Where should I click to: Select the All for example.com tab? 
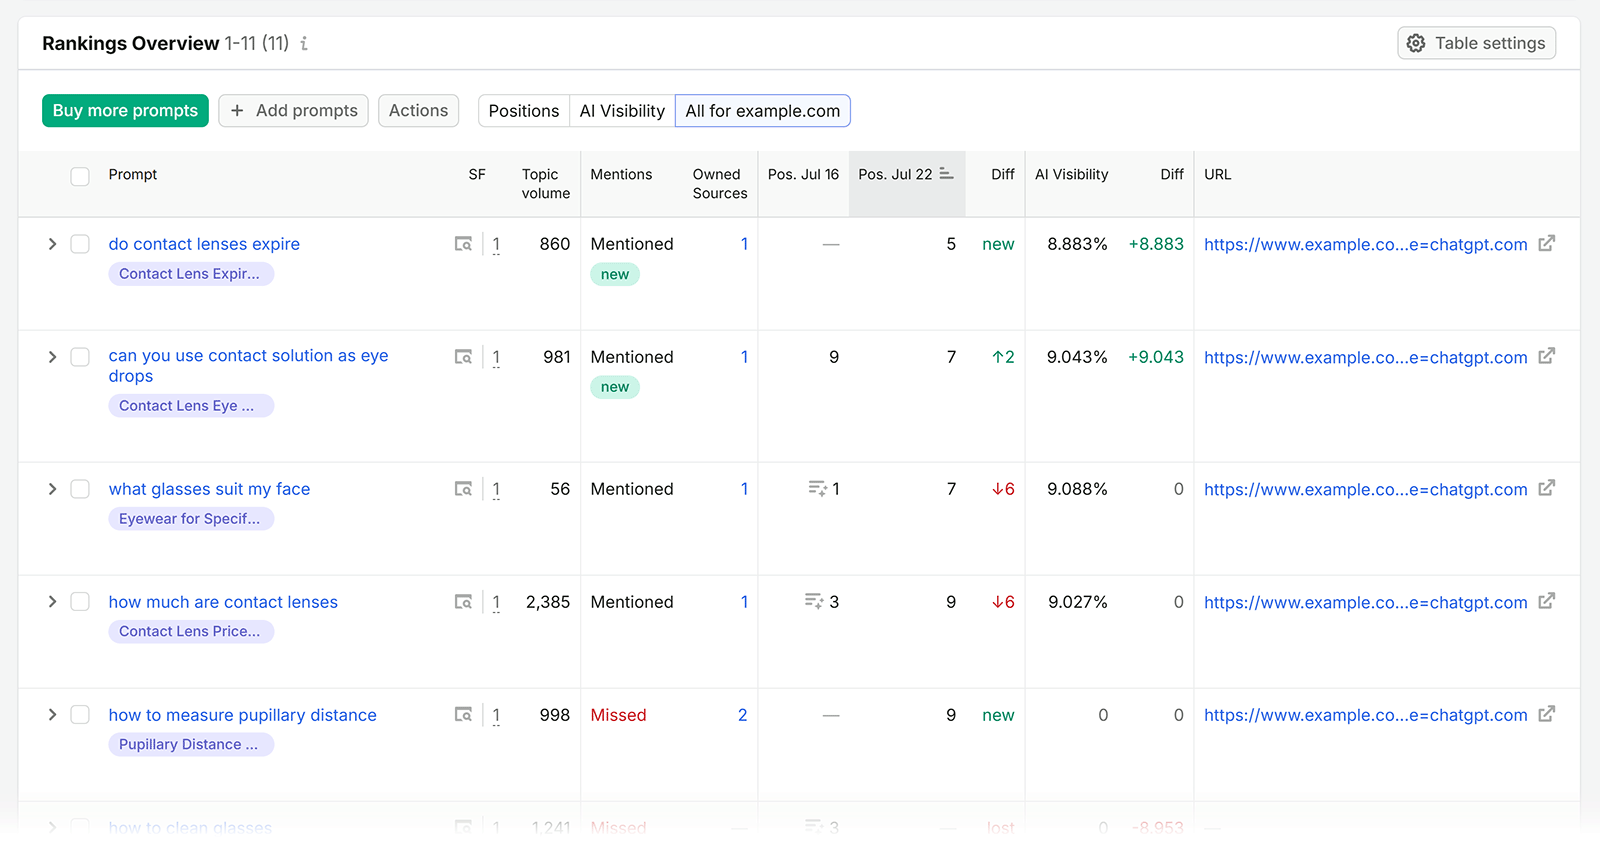(x=763, y=111)
